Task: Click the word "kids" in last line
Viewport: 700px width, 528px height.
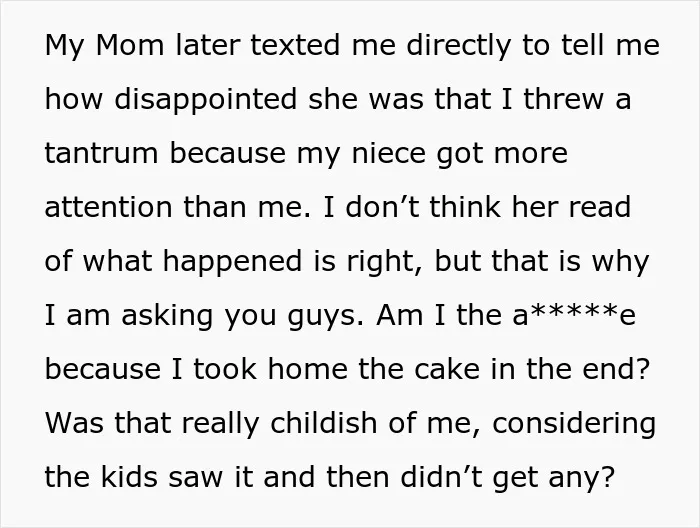Action: [x=129, y=477]
